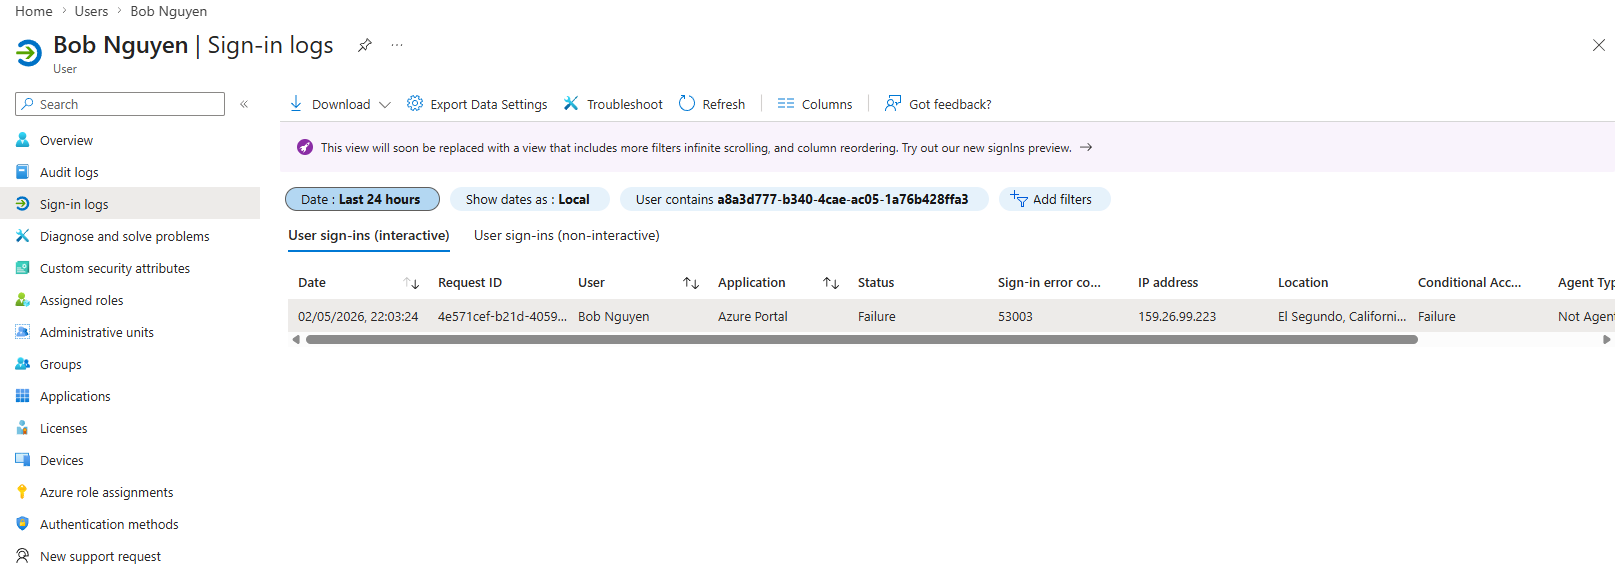Screen dimensions: 1624x573
Task: Click scrollbar left arrow
Action: click(x=295, y=340)
